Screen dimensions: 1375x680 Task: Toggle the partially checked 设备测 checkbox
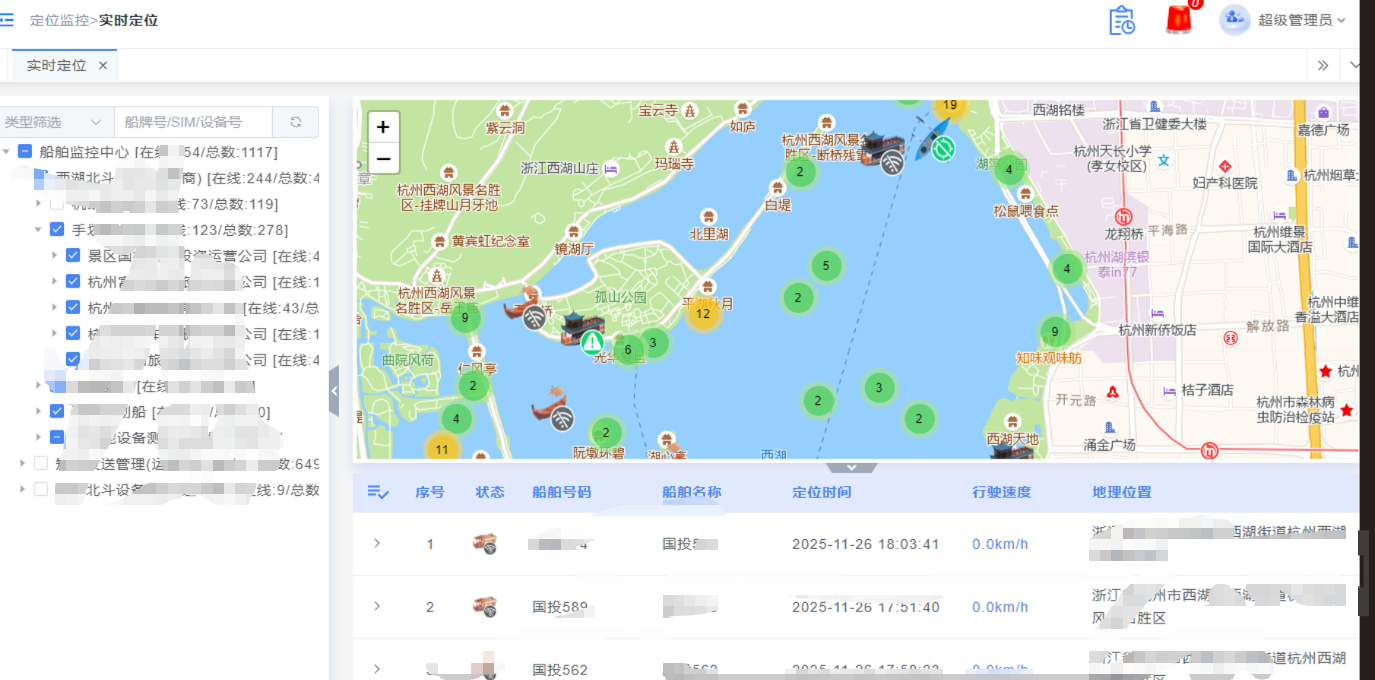(x=57, y=437)
